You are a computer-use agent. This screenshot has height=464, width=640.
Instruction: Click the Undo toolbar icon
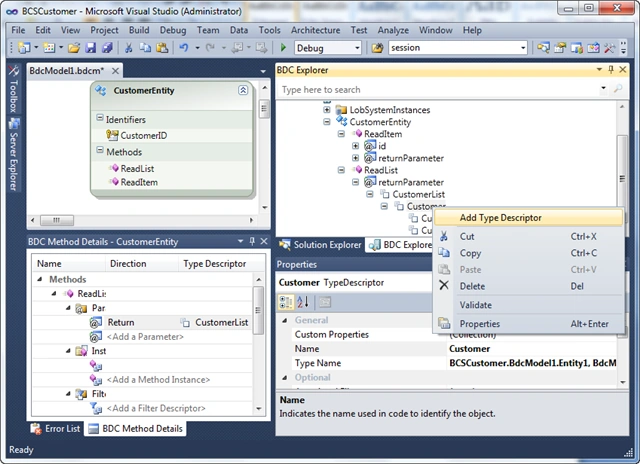(x=184, y=48)
